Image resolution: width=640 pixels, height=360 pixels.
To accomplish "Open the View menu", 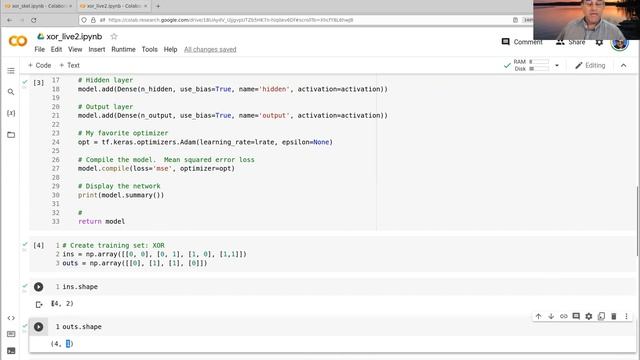I will (x=75, y=49).
